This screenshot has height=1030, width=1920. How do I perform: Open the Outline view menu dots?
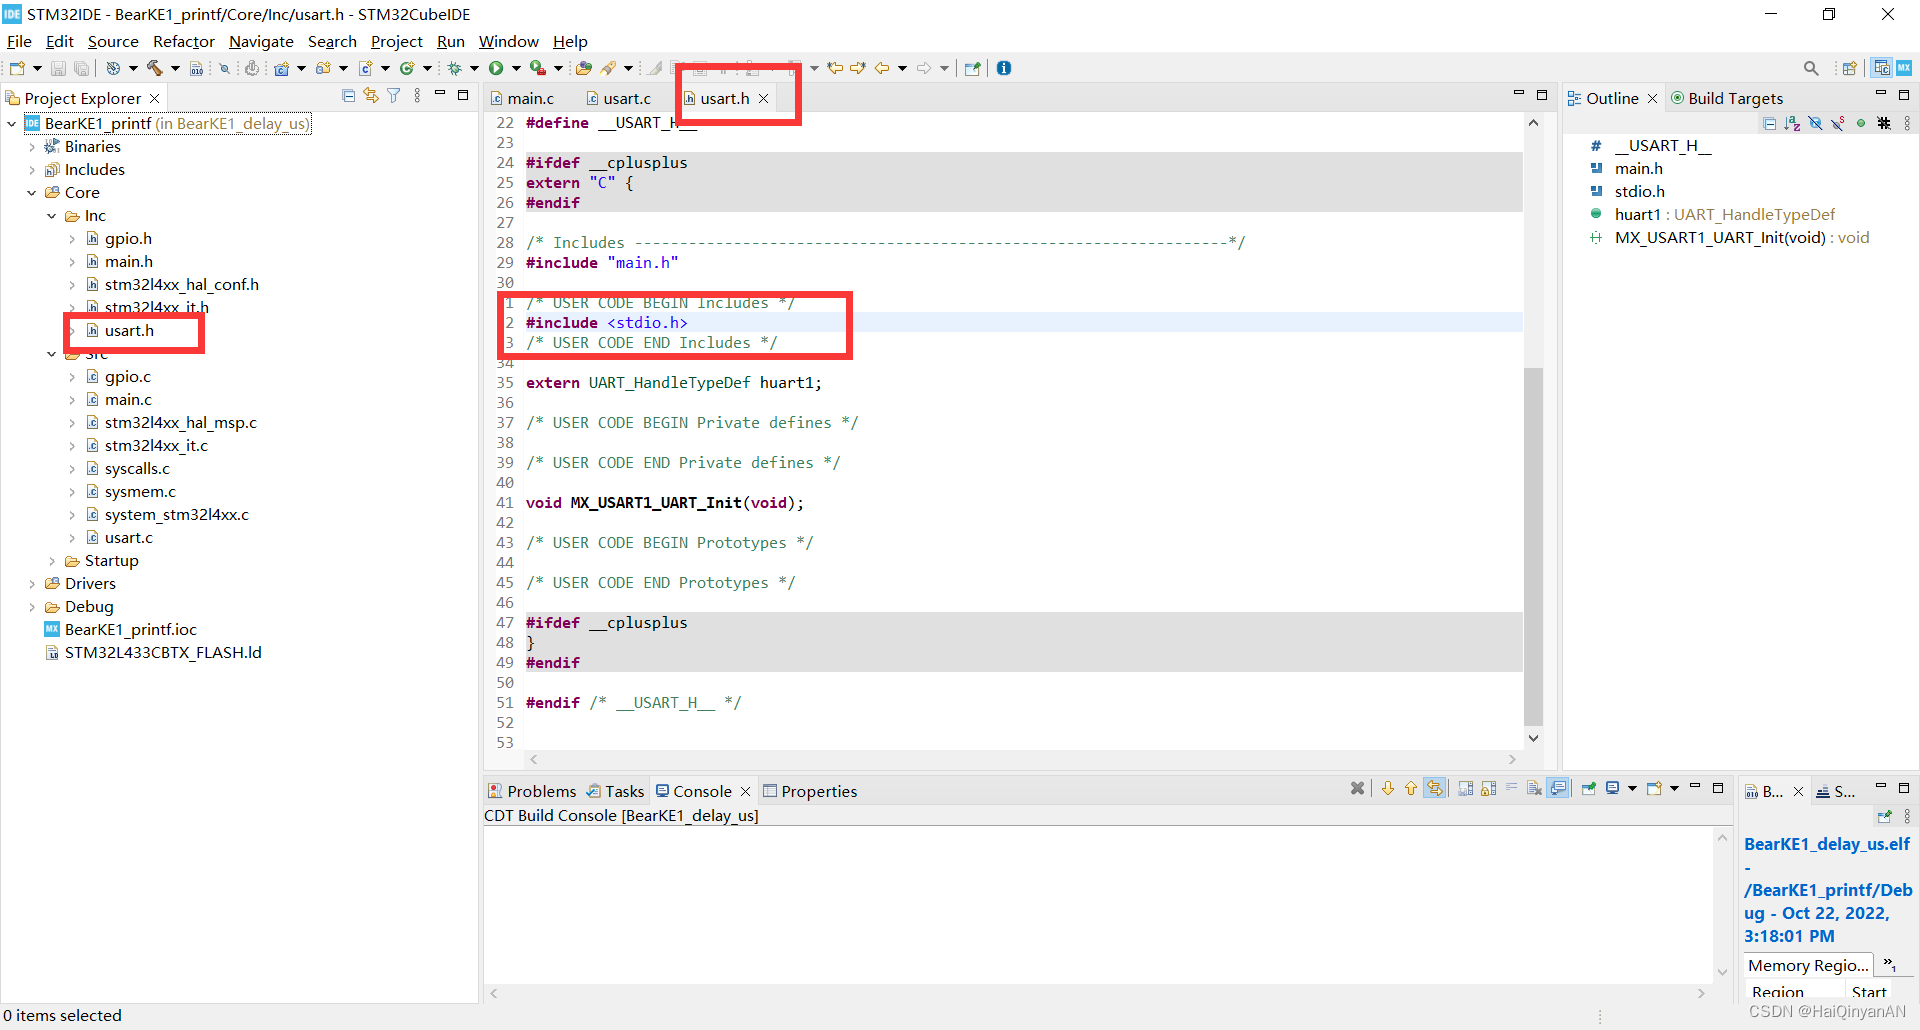click(1907, 124)
